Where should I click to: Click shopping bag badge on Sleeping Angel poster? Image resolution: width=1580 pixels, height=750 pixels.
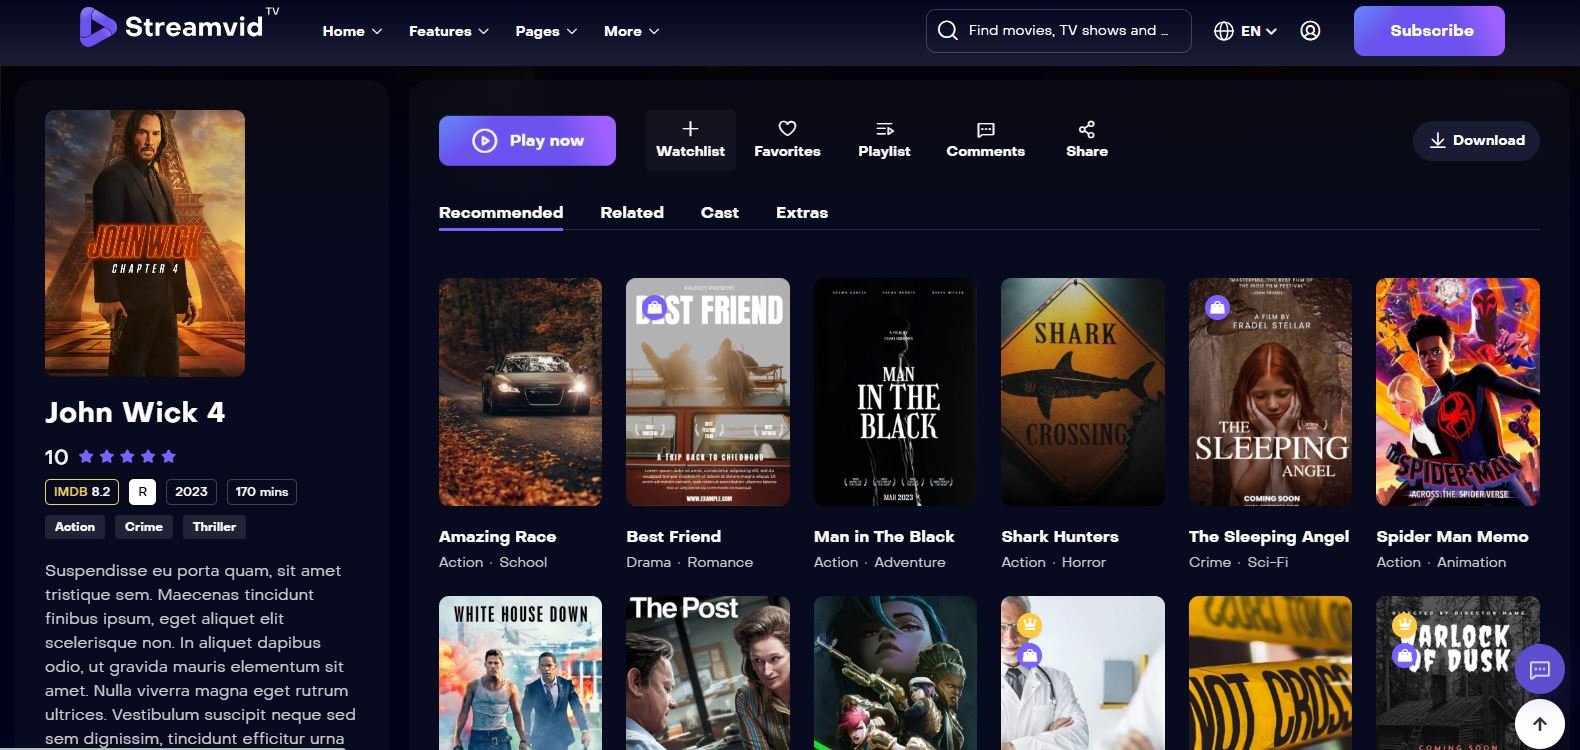tap(1217, 306)
